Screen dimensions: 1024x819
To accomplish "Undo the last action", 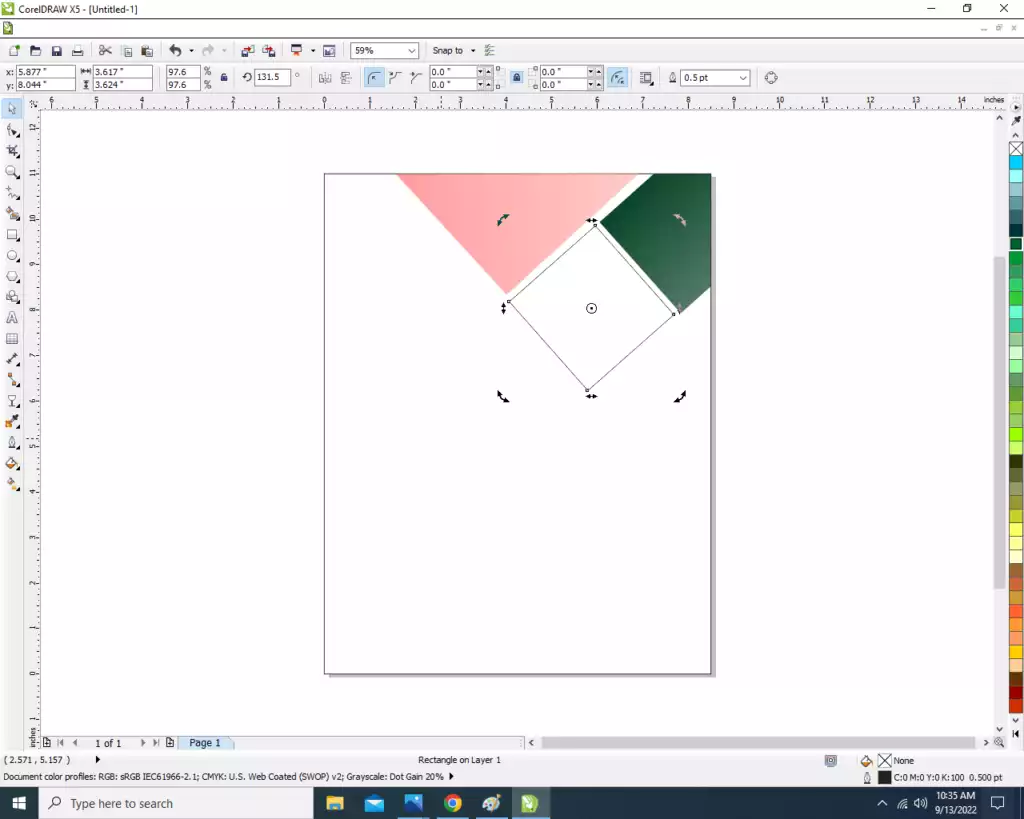I will [175, 51].
